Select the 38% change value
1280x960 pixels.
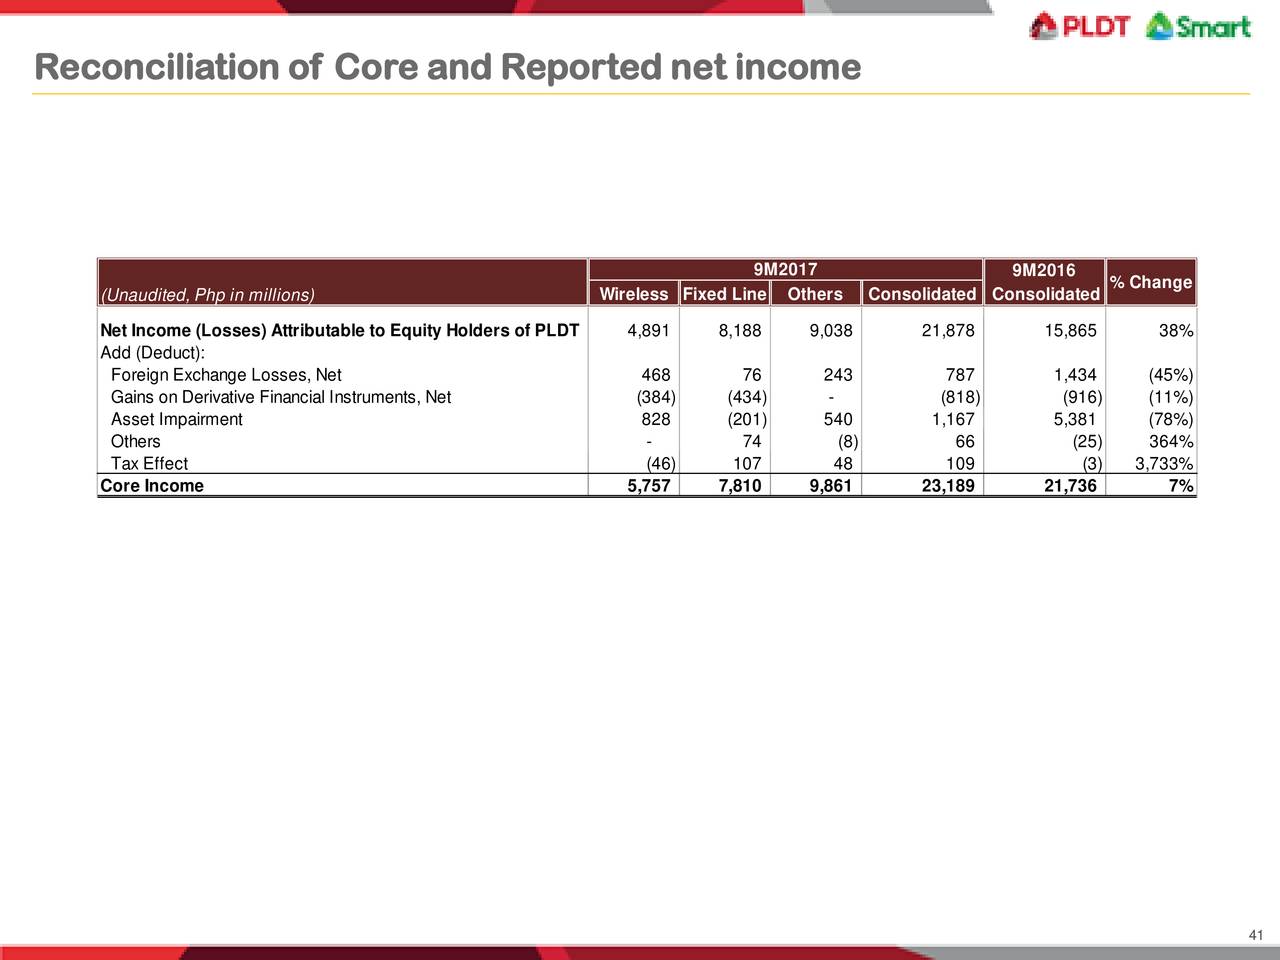1175,331
